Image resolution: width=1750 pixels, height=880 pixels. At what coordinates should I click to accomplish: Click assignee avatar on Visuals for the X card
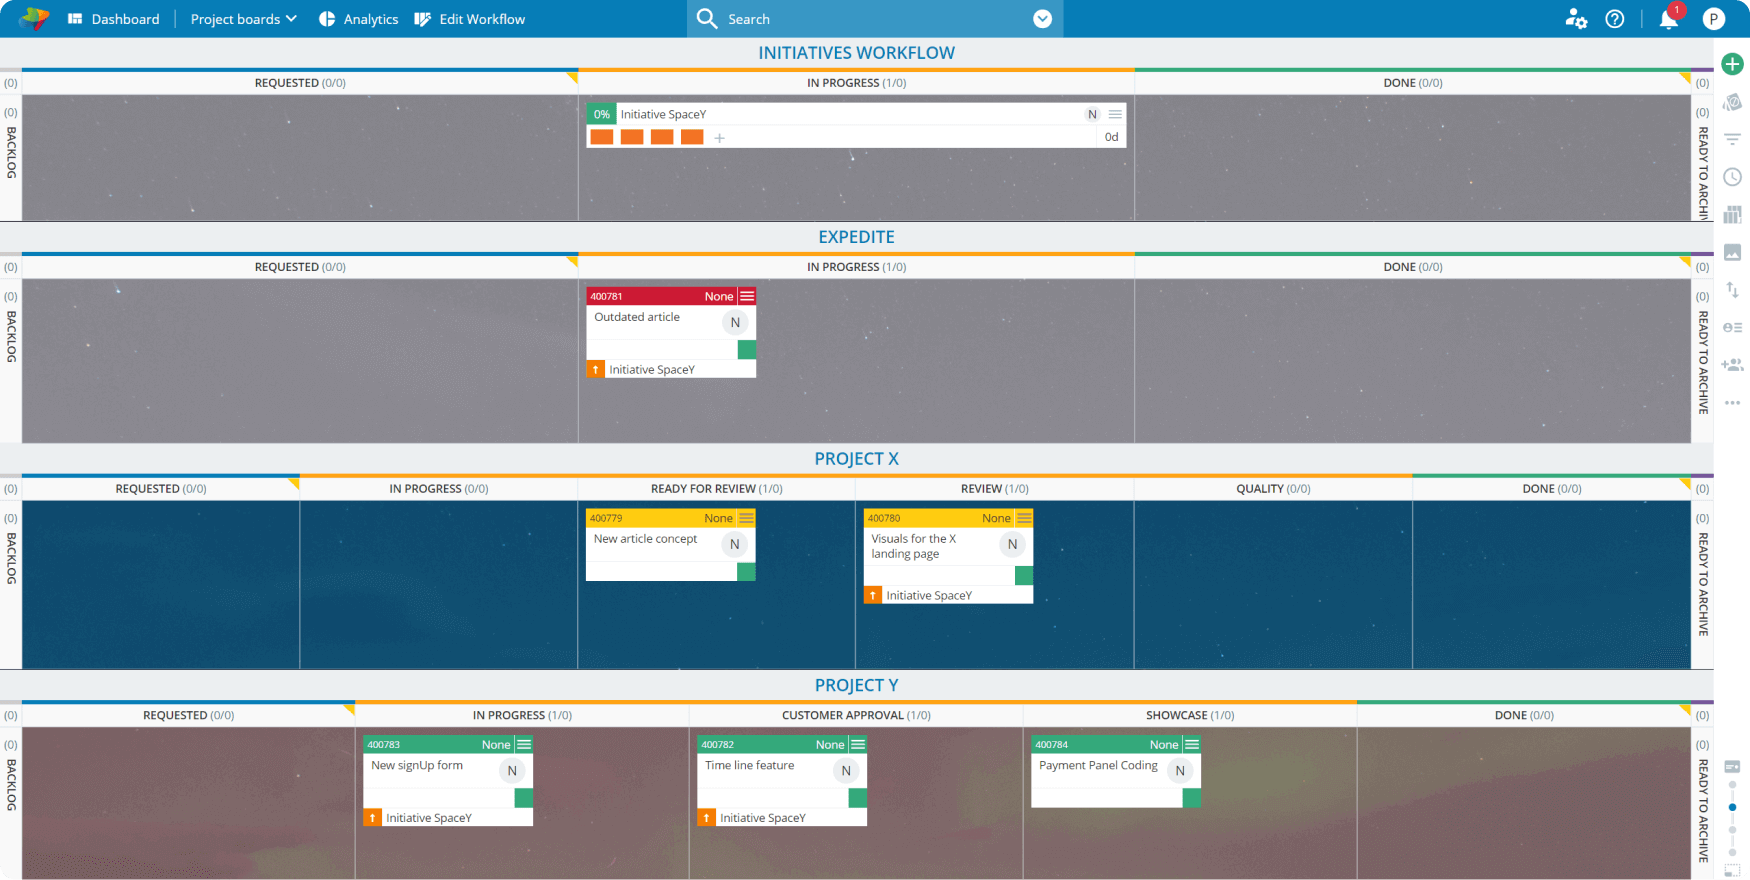(x=1012, y=544)
